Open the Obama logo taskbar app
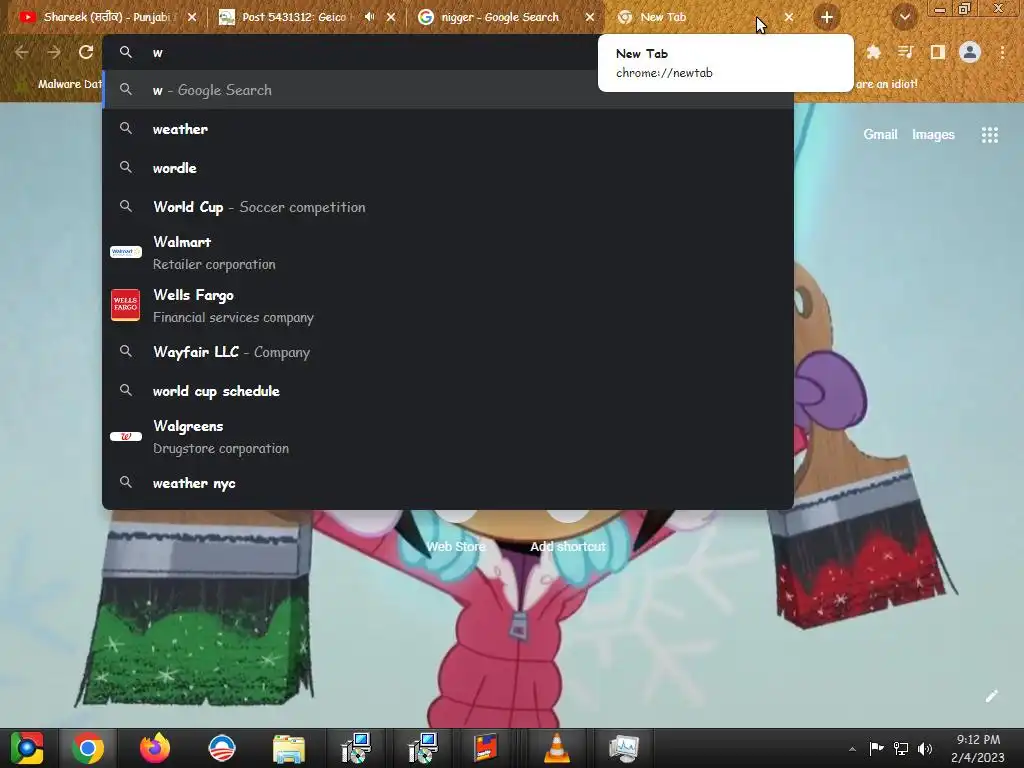The image size is (1024, 768). click(221, 748)
